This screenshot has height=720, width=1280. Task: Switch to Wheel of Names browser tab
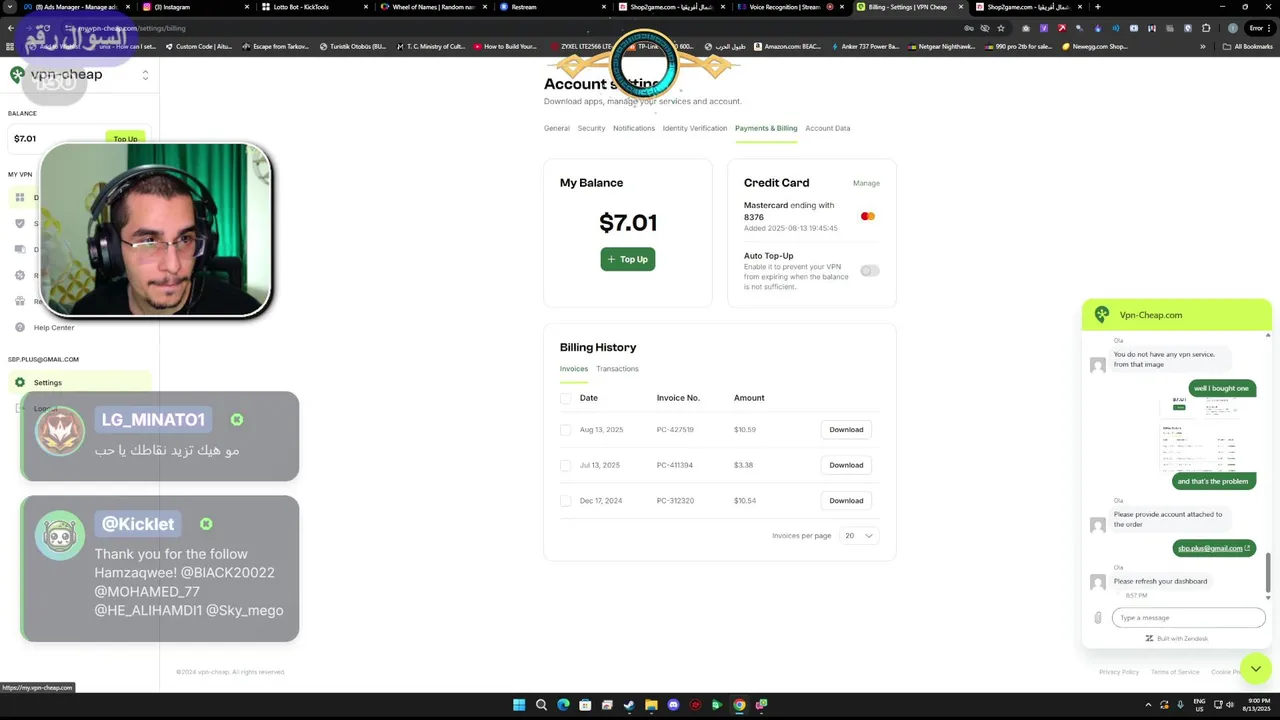tap(434, 7)
